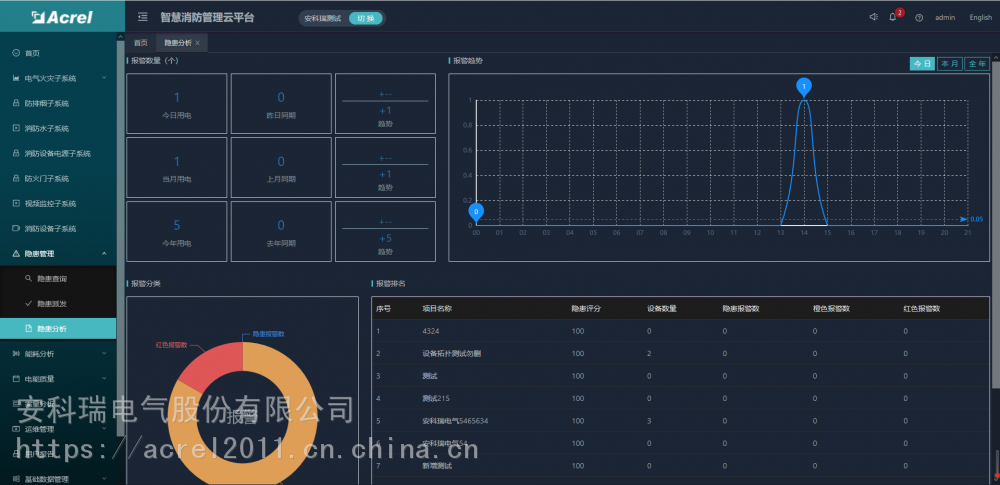Close the 隐患分析 tab
The image size is (1000, 485).
[x=198, y=43]
